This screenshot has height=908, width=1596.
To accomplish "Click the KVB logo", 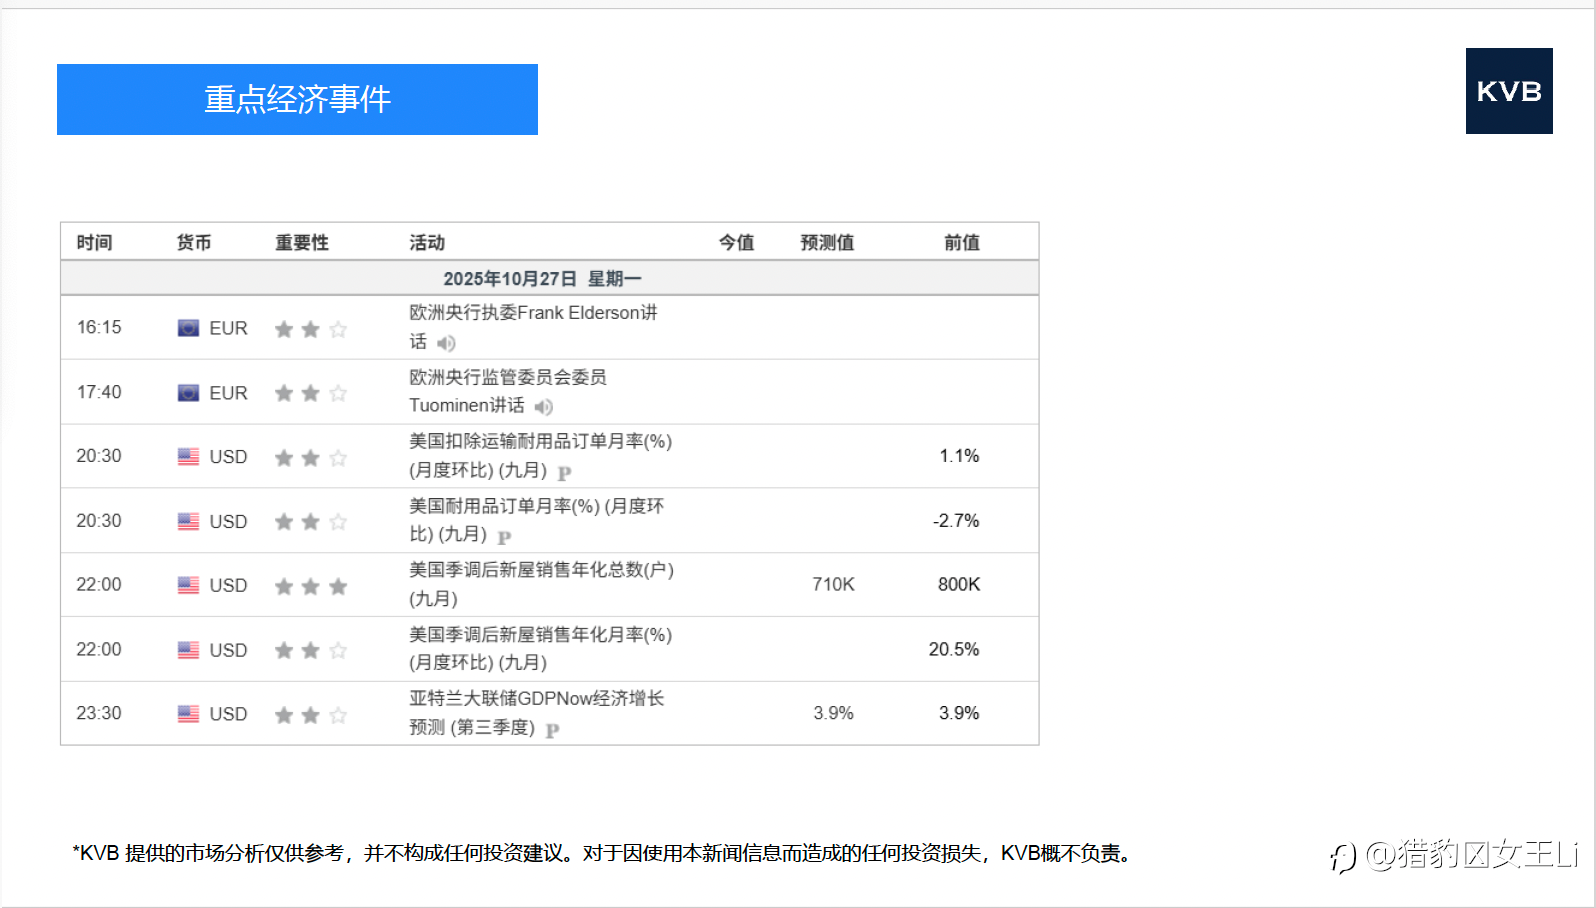I will point(1509,91).
